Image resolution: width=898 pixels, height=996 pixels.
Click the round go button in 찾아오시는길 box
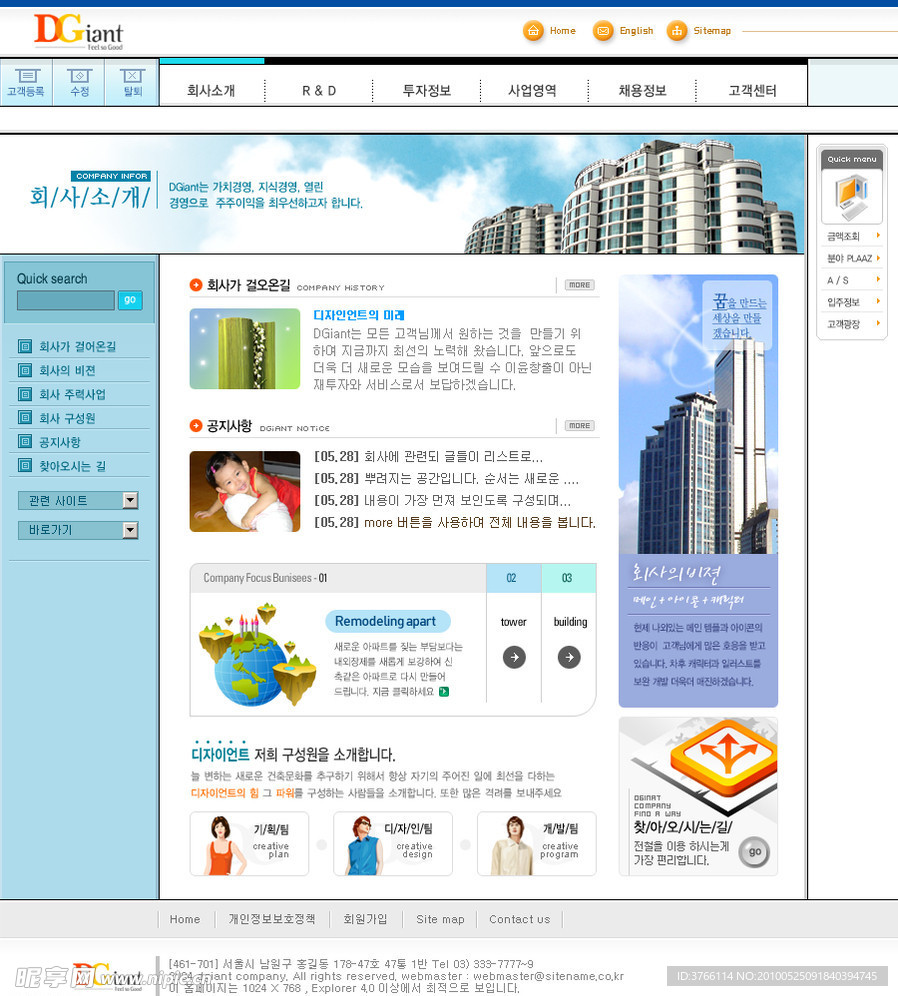(754, 852)
